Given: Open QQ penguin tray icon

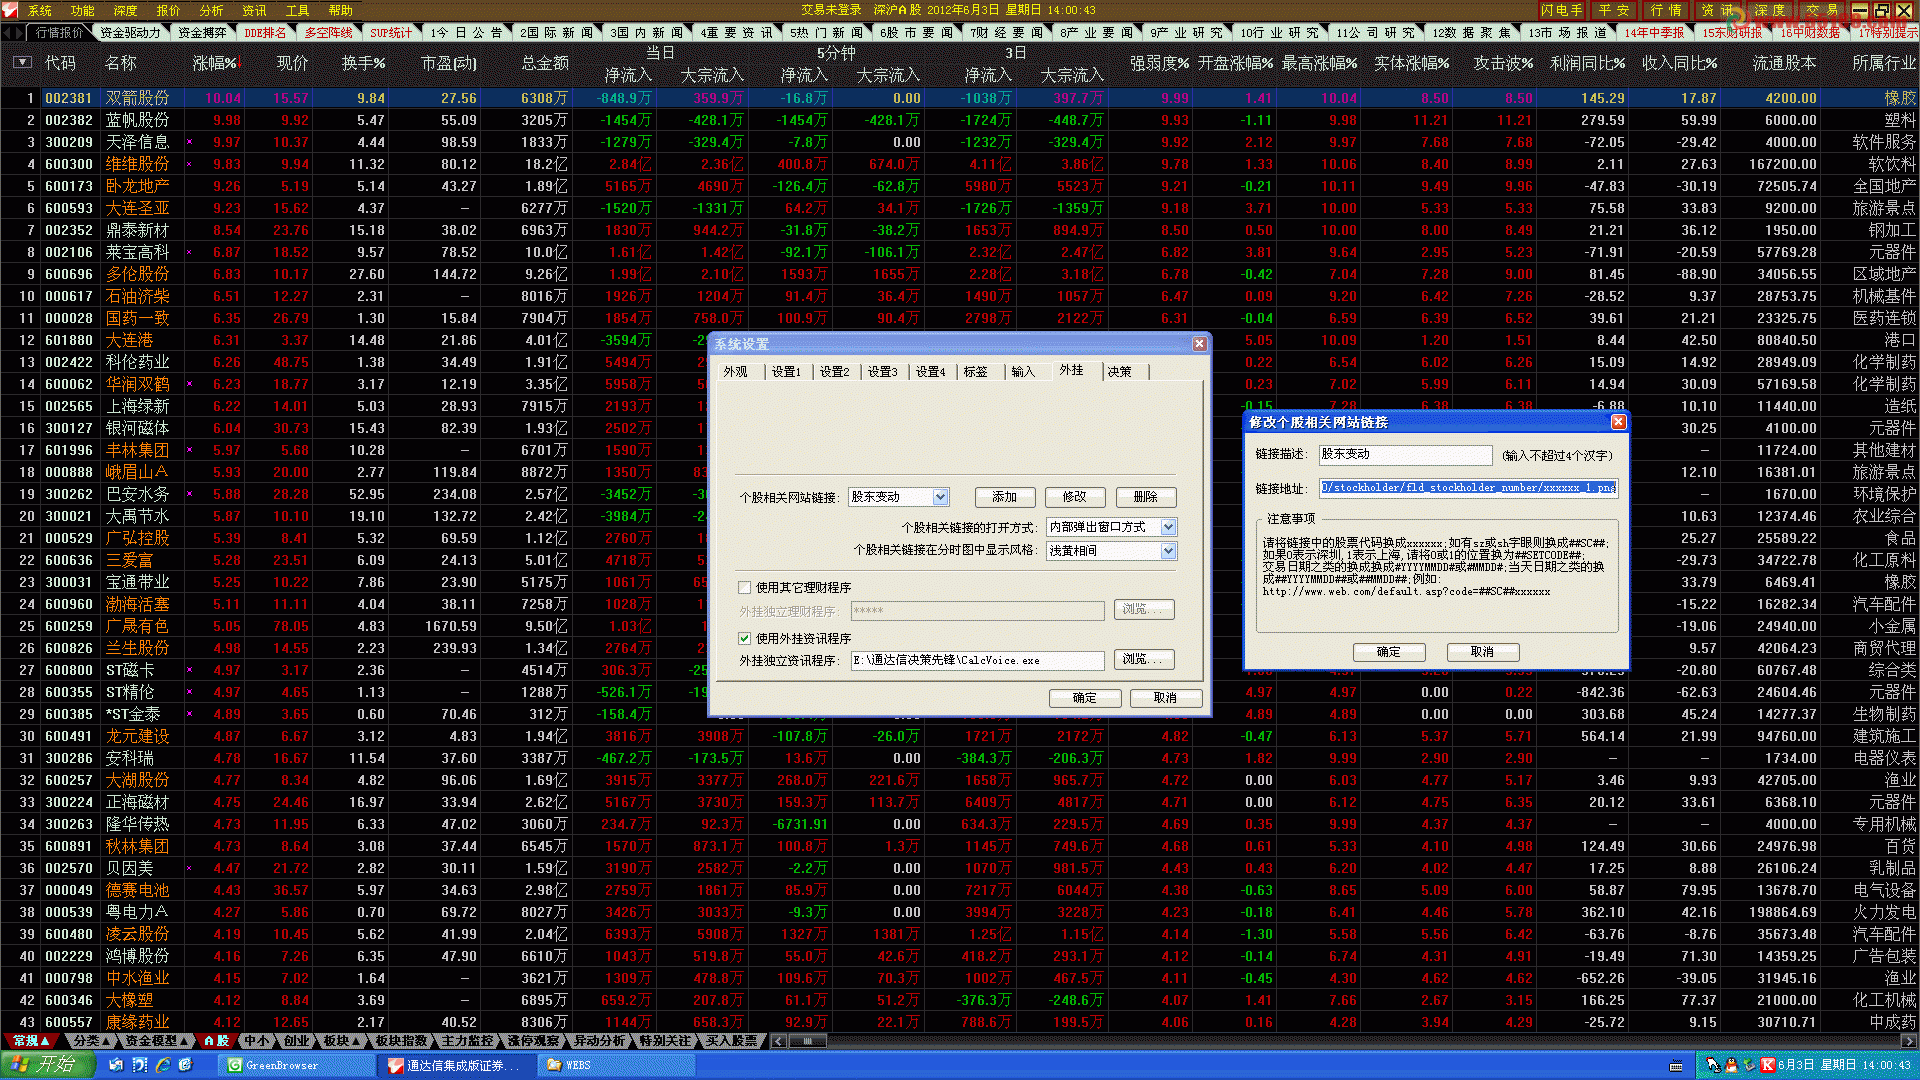Looking at the screenshot, I should click(x=1732, y=1065).
